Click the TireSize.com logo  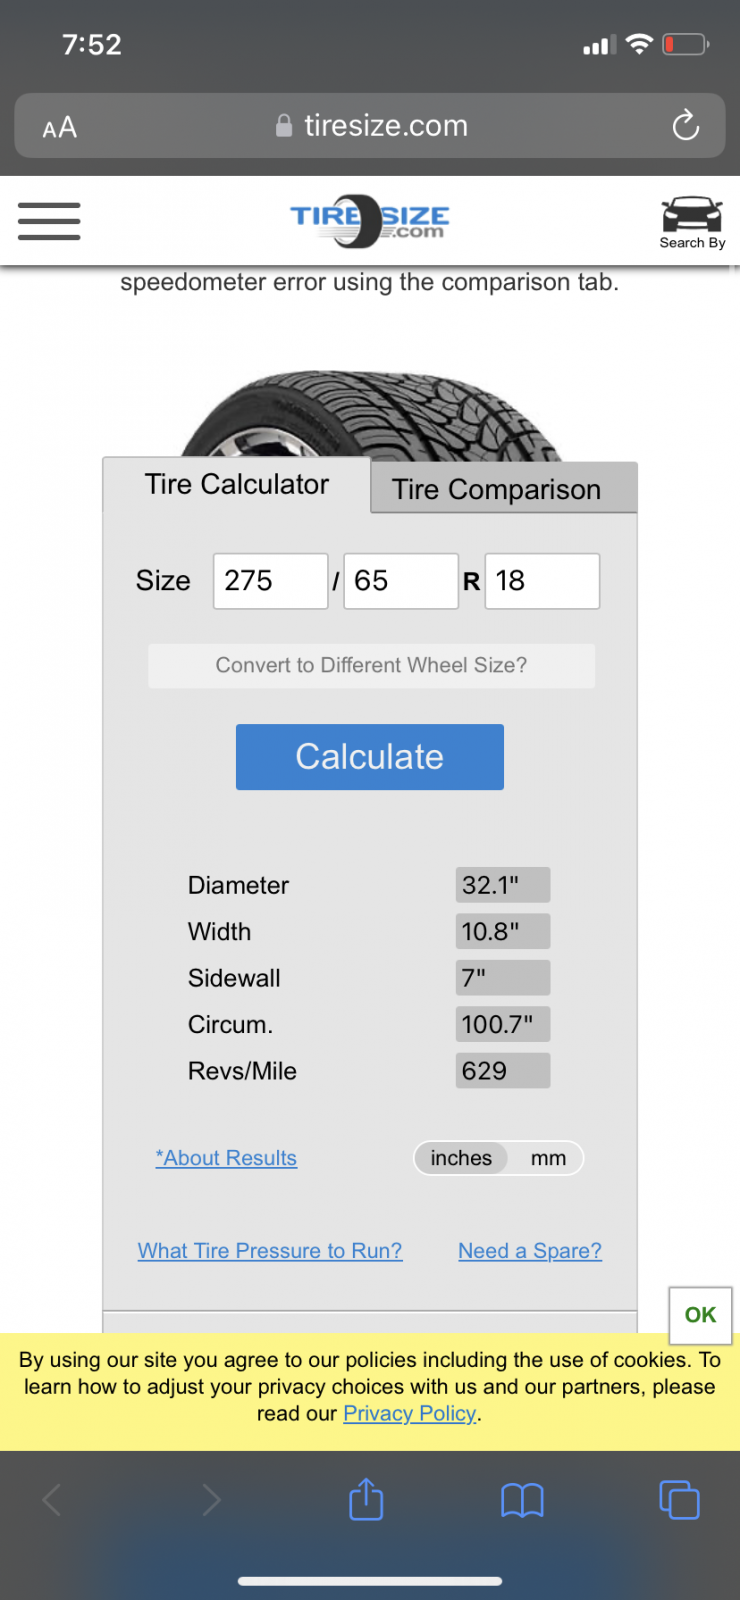coord(370,221)
